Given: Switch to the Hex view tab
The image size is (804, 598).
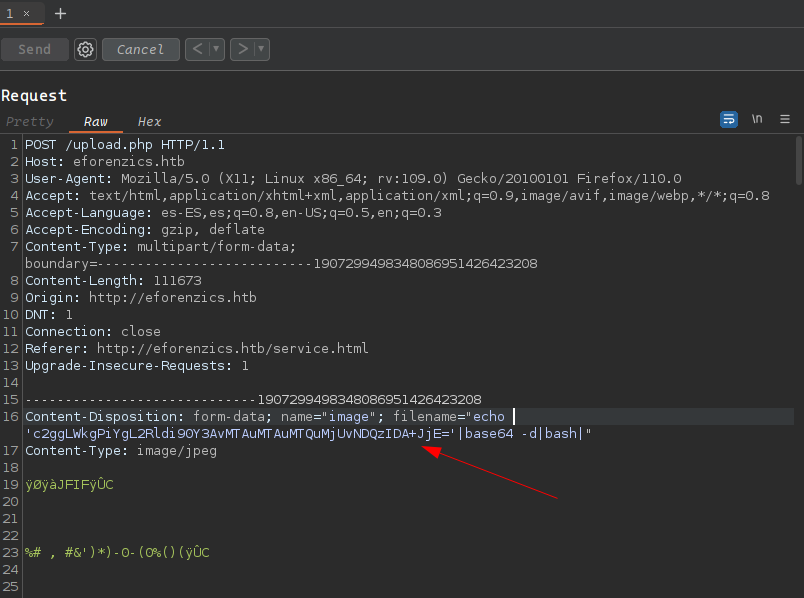Looking at the screenshot, I should (x=149, y=122).
